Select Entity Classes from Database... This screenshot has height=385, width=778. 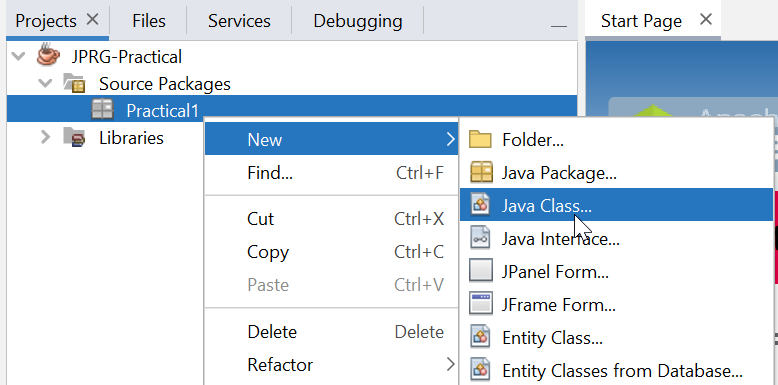[616, 370]
